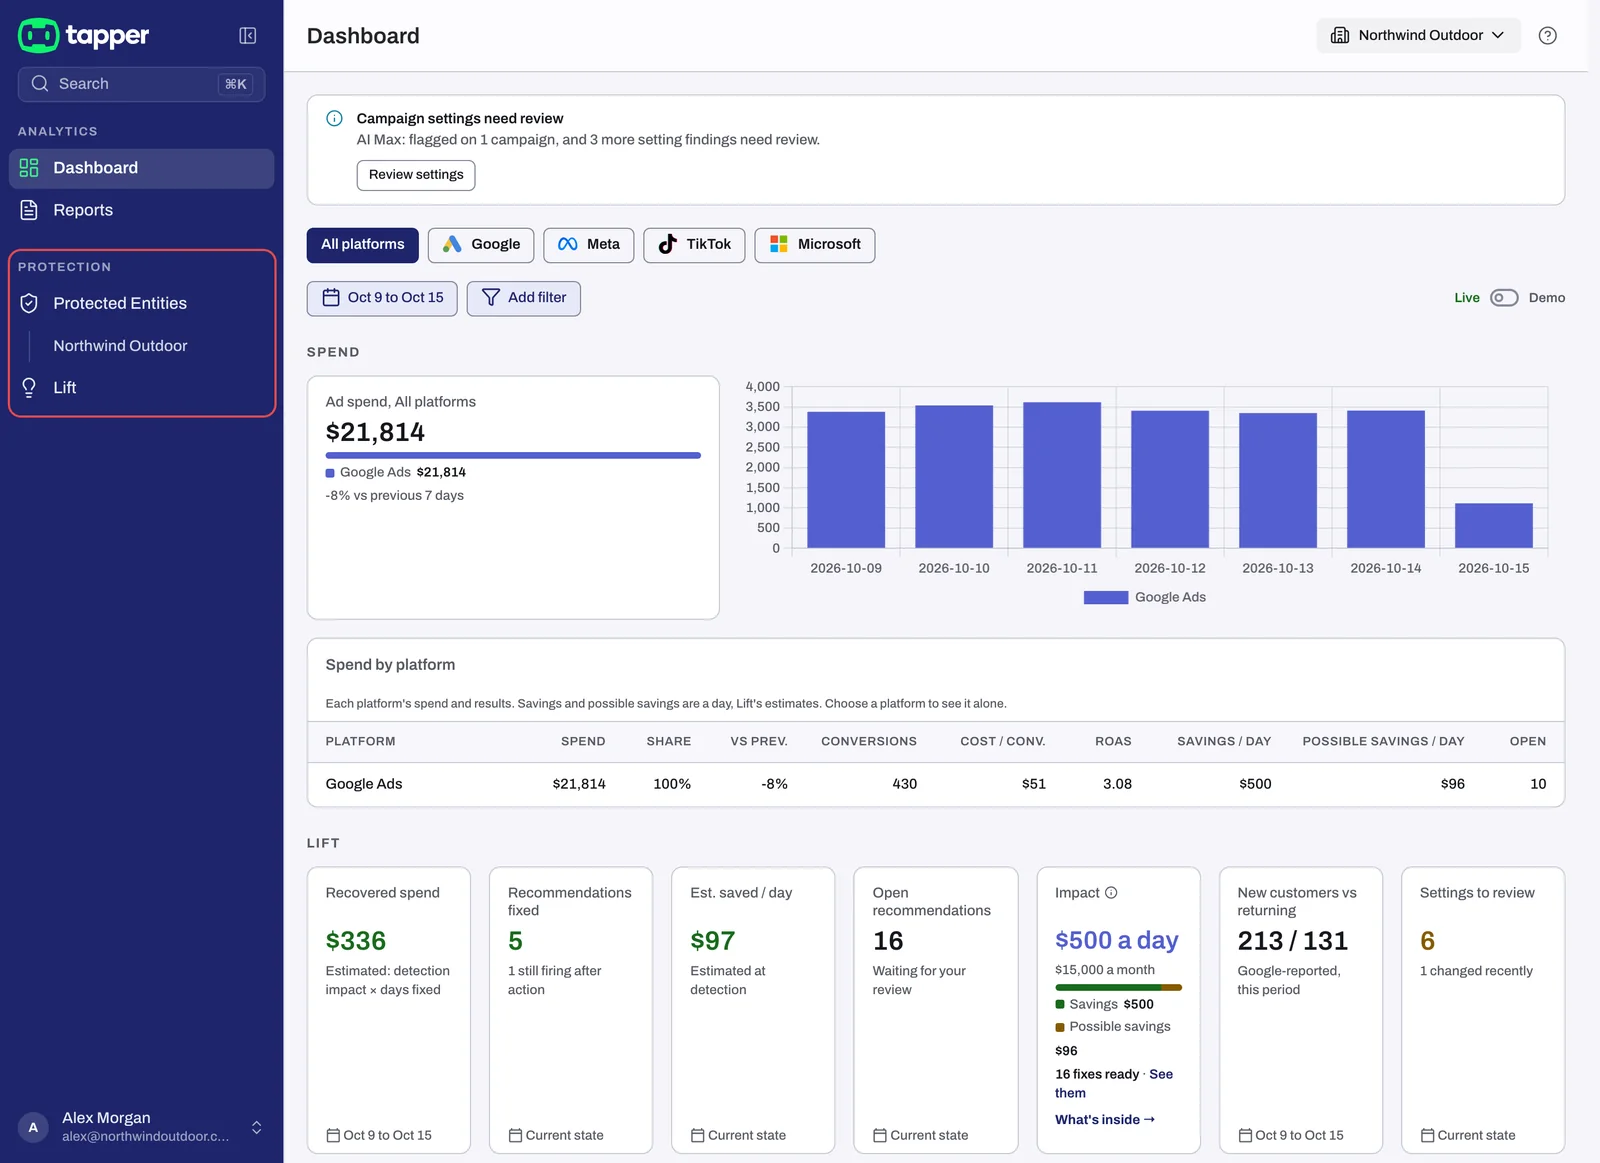1600x1163 pixels.
Task: Click the info icon beside campaign alert
Action: (x=335, y=118)
